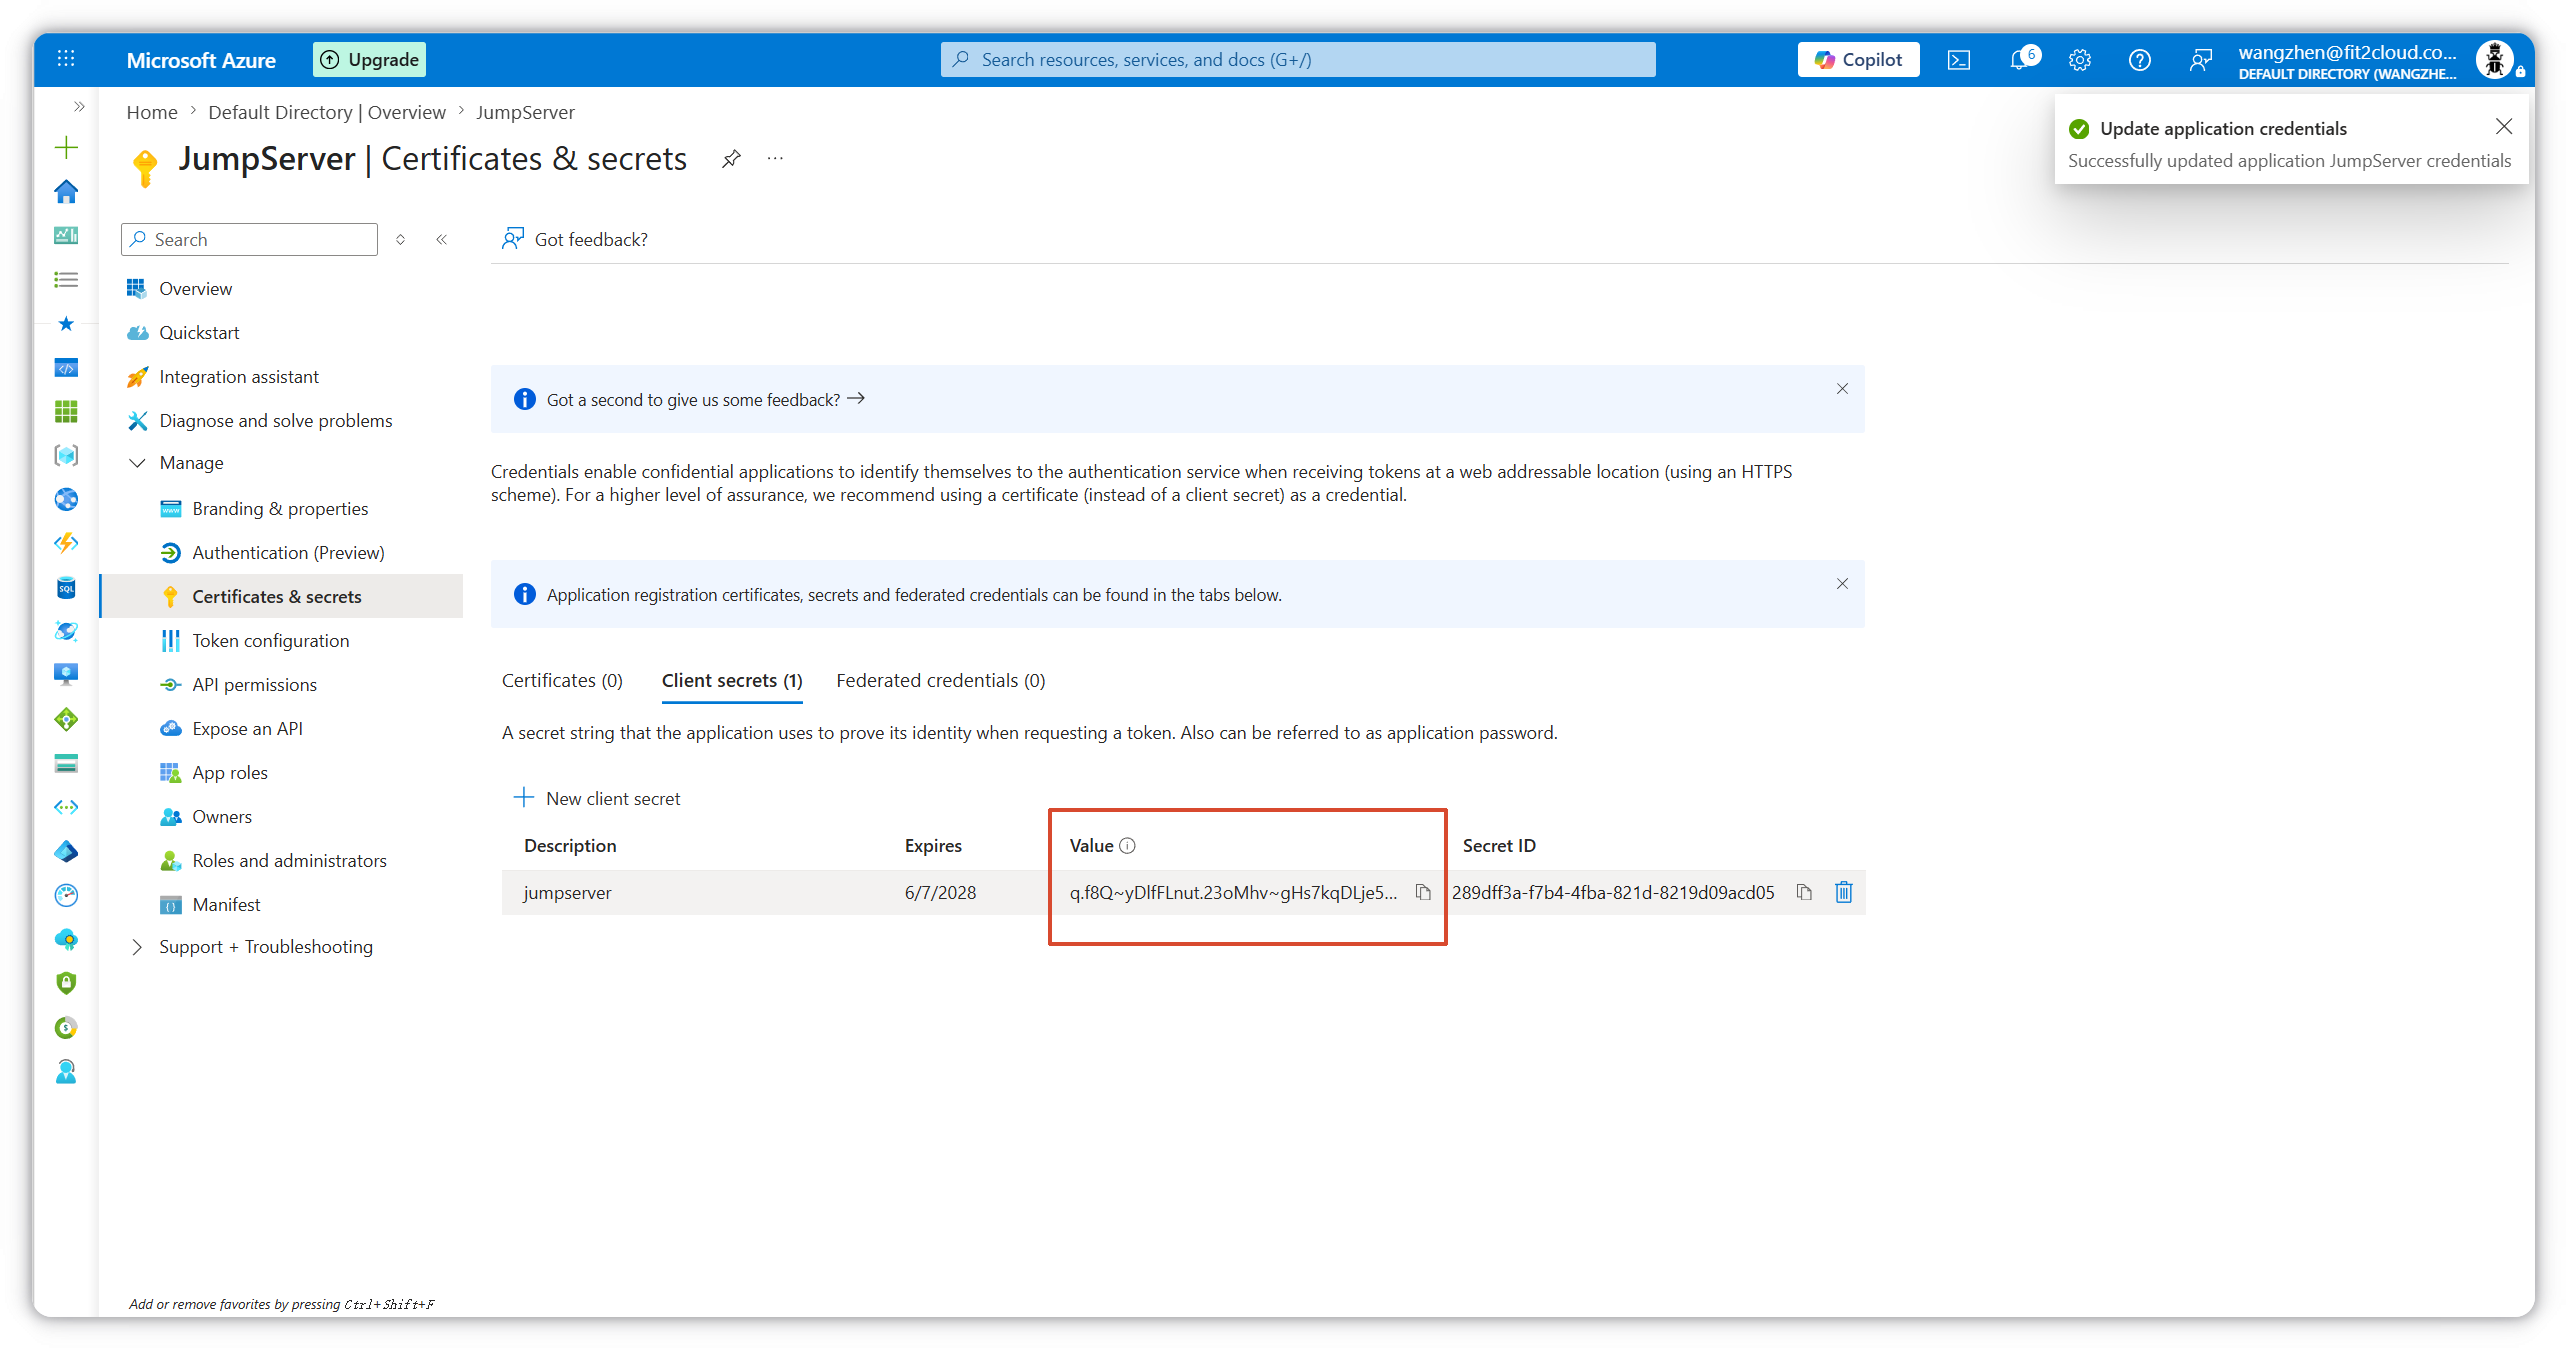Open Copilot from the top bar
The image size is (2567, 1349).
1858,60
